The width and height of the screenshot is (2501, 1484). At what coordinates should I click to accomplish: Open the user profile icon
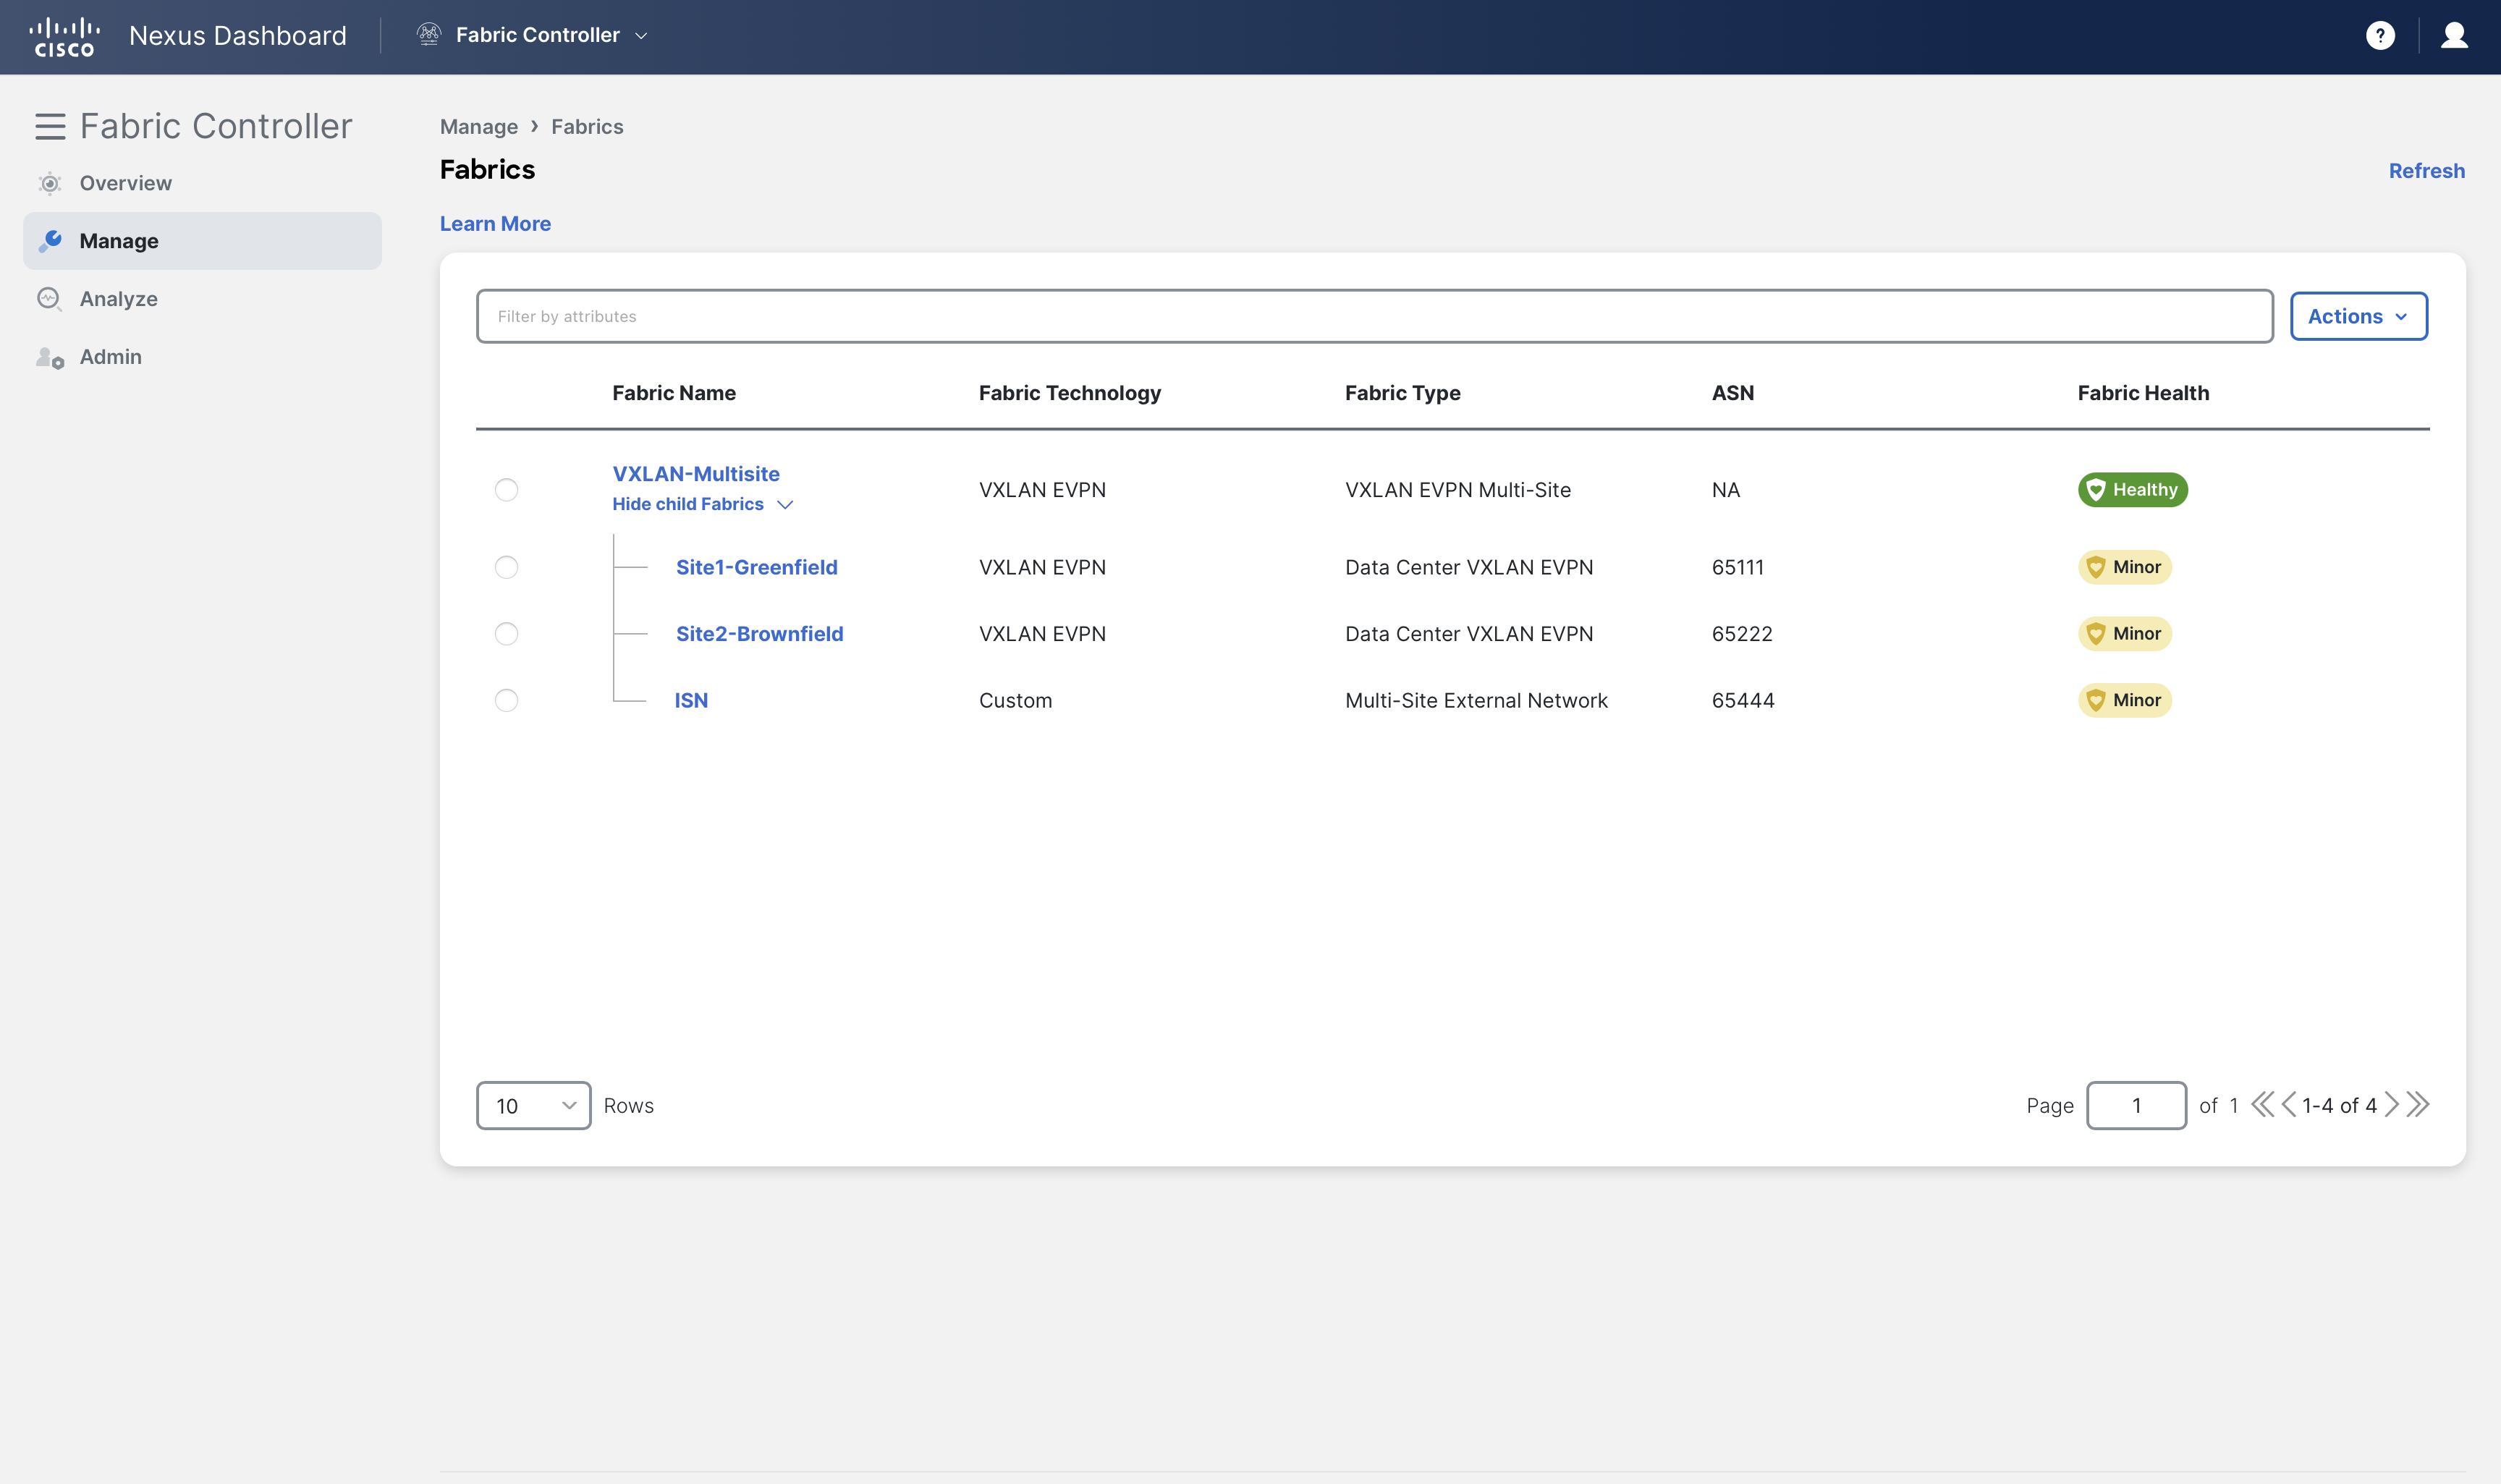coord(2454,36)
